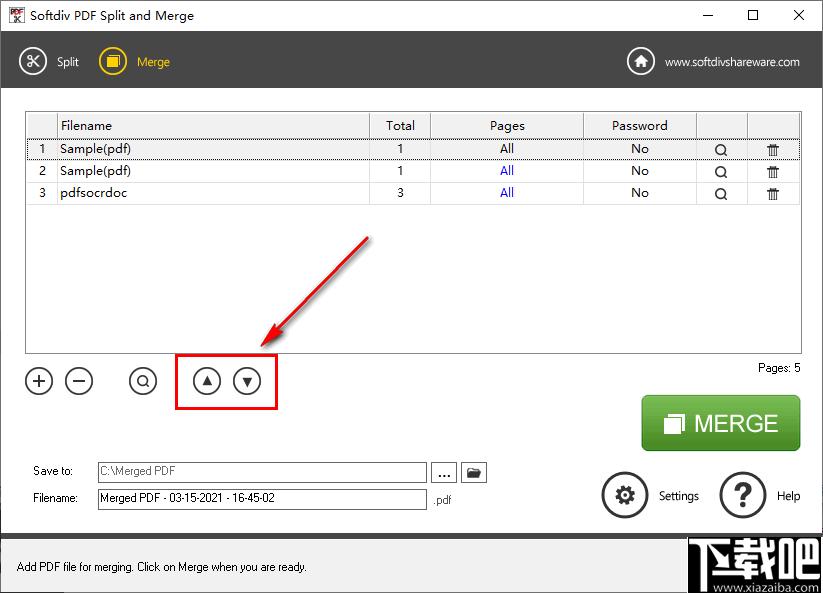Visit www.softdivshareware.com link
823x593 pixels.
pyautogui.click(x=732, y=62)
